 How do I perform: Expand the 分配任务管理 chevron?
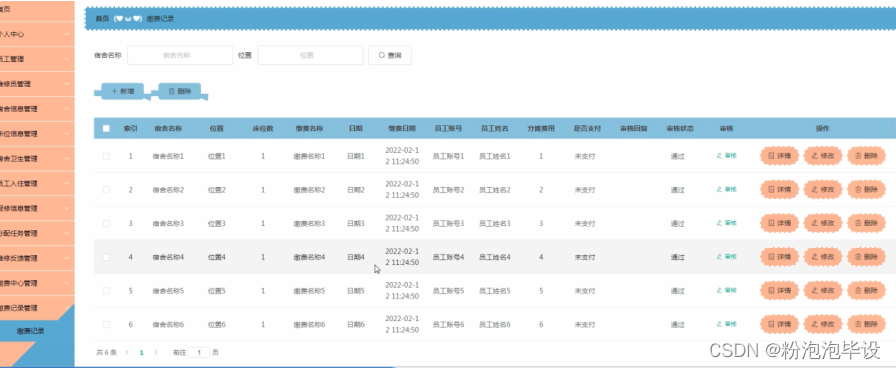tap(67, 233)
